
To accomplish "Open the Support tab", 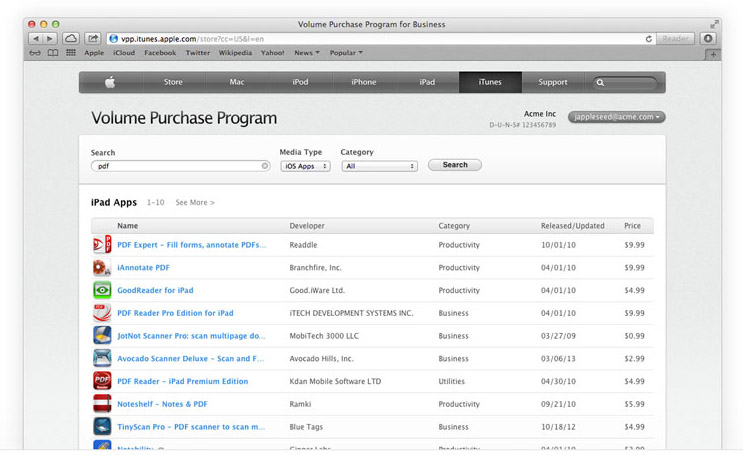I will pyautogui.click(x=553, y=82).
